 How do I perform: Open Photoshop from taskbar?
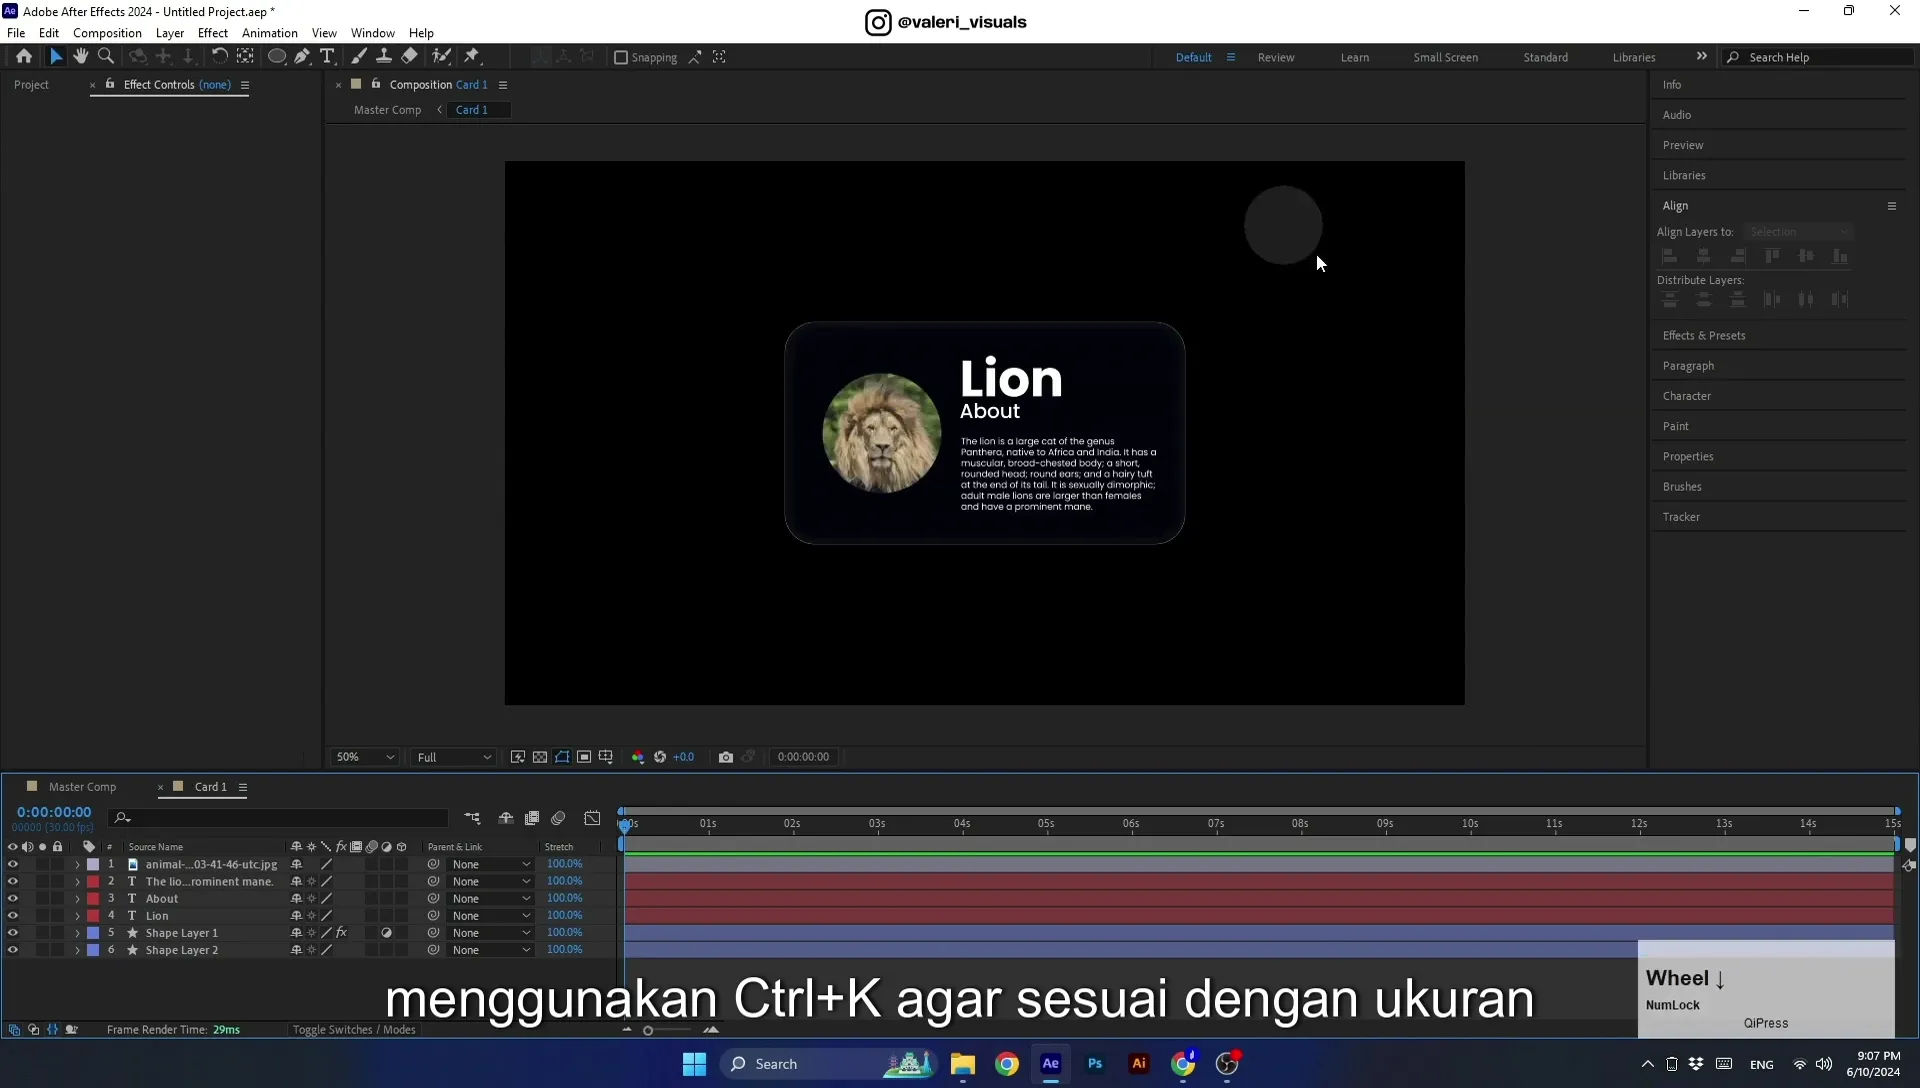click(x=1095, y=1064)
